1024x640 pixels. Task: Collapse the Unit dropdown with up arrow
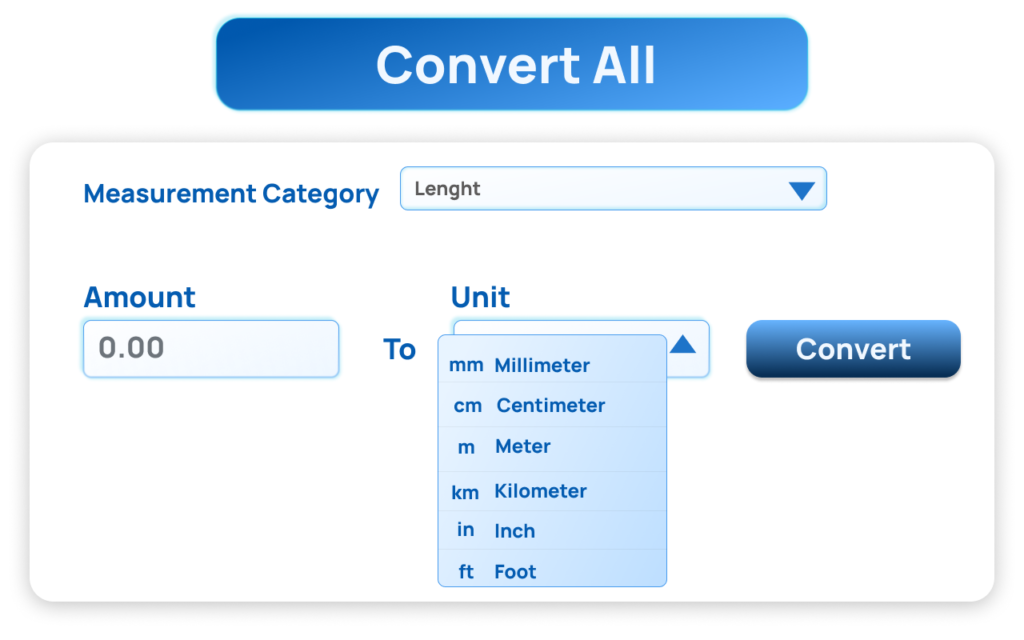(683, 345)
